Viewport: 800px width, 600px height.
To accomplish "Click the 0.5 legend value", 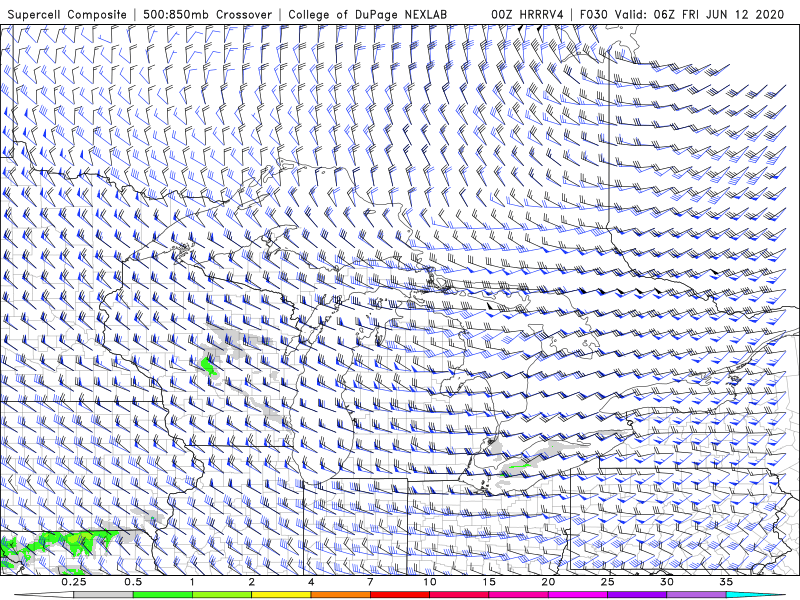I will click(x=133, y=582).
